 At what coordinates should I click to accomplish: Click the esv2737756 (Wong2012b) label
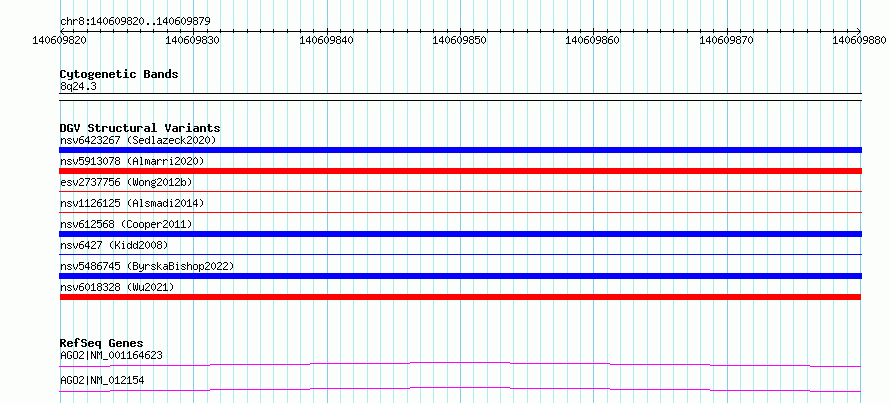tap(126, 182)
